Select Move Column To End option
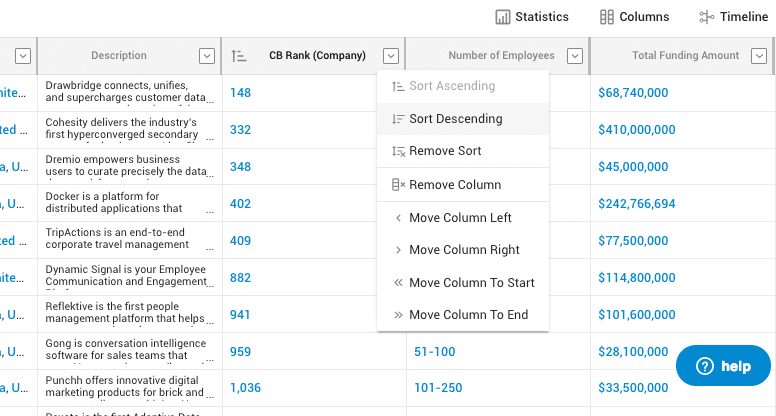The width and height of the screenshot is (776, 416). (x=463, y=315)
